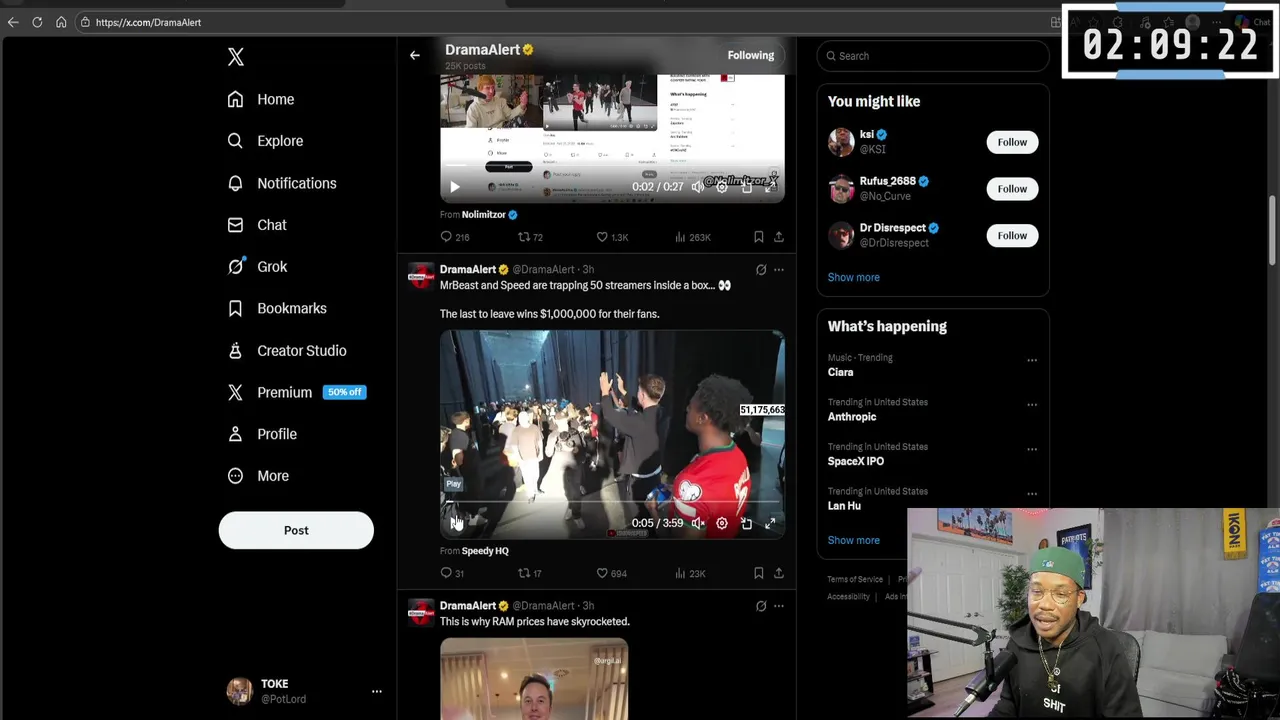The width and height of the screenshot is (1280, 720).
Task: Bookmark the MrBeast streamers post
Action: [x=758, y=573]
